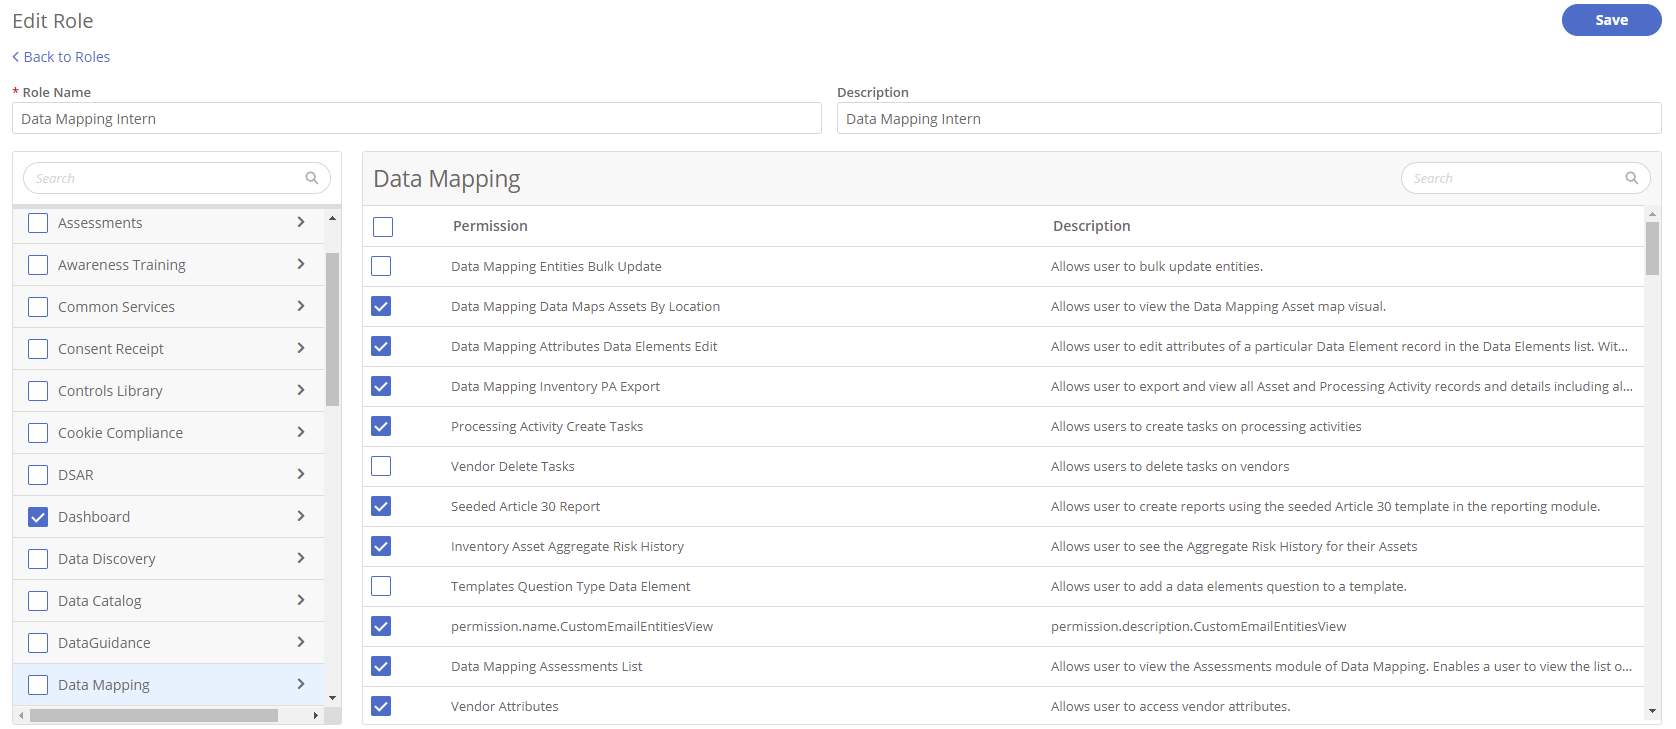The image size is (1676, 729).
Task: Expand the Assessments module chevron
Action: pyautogui.click(x=300, y=222)
